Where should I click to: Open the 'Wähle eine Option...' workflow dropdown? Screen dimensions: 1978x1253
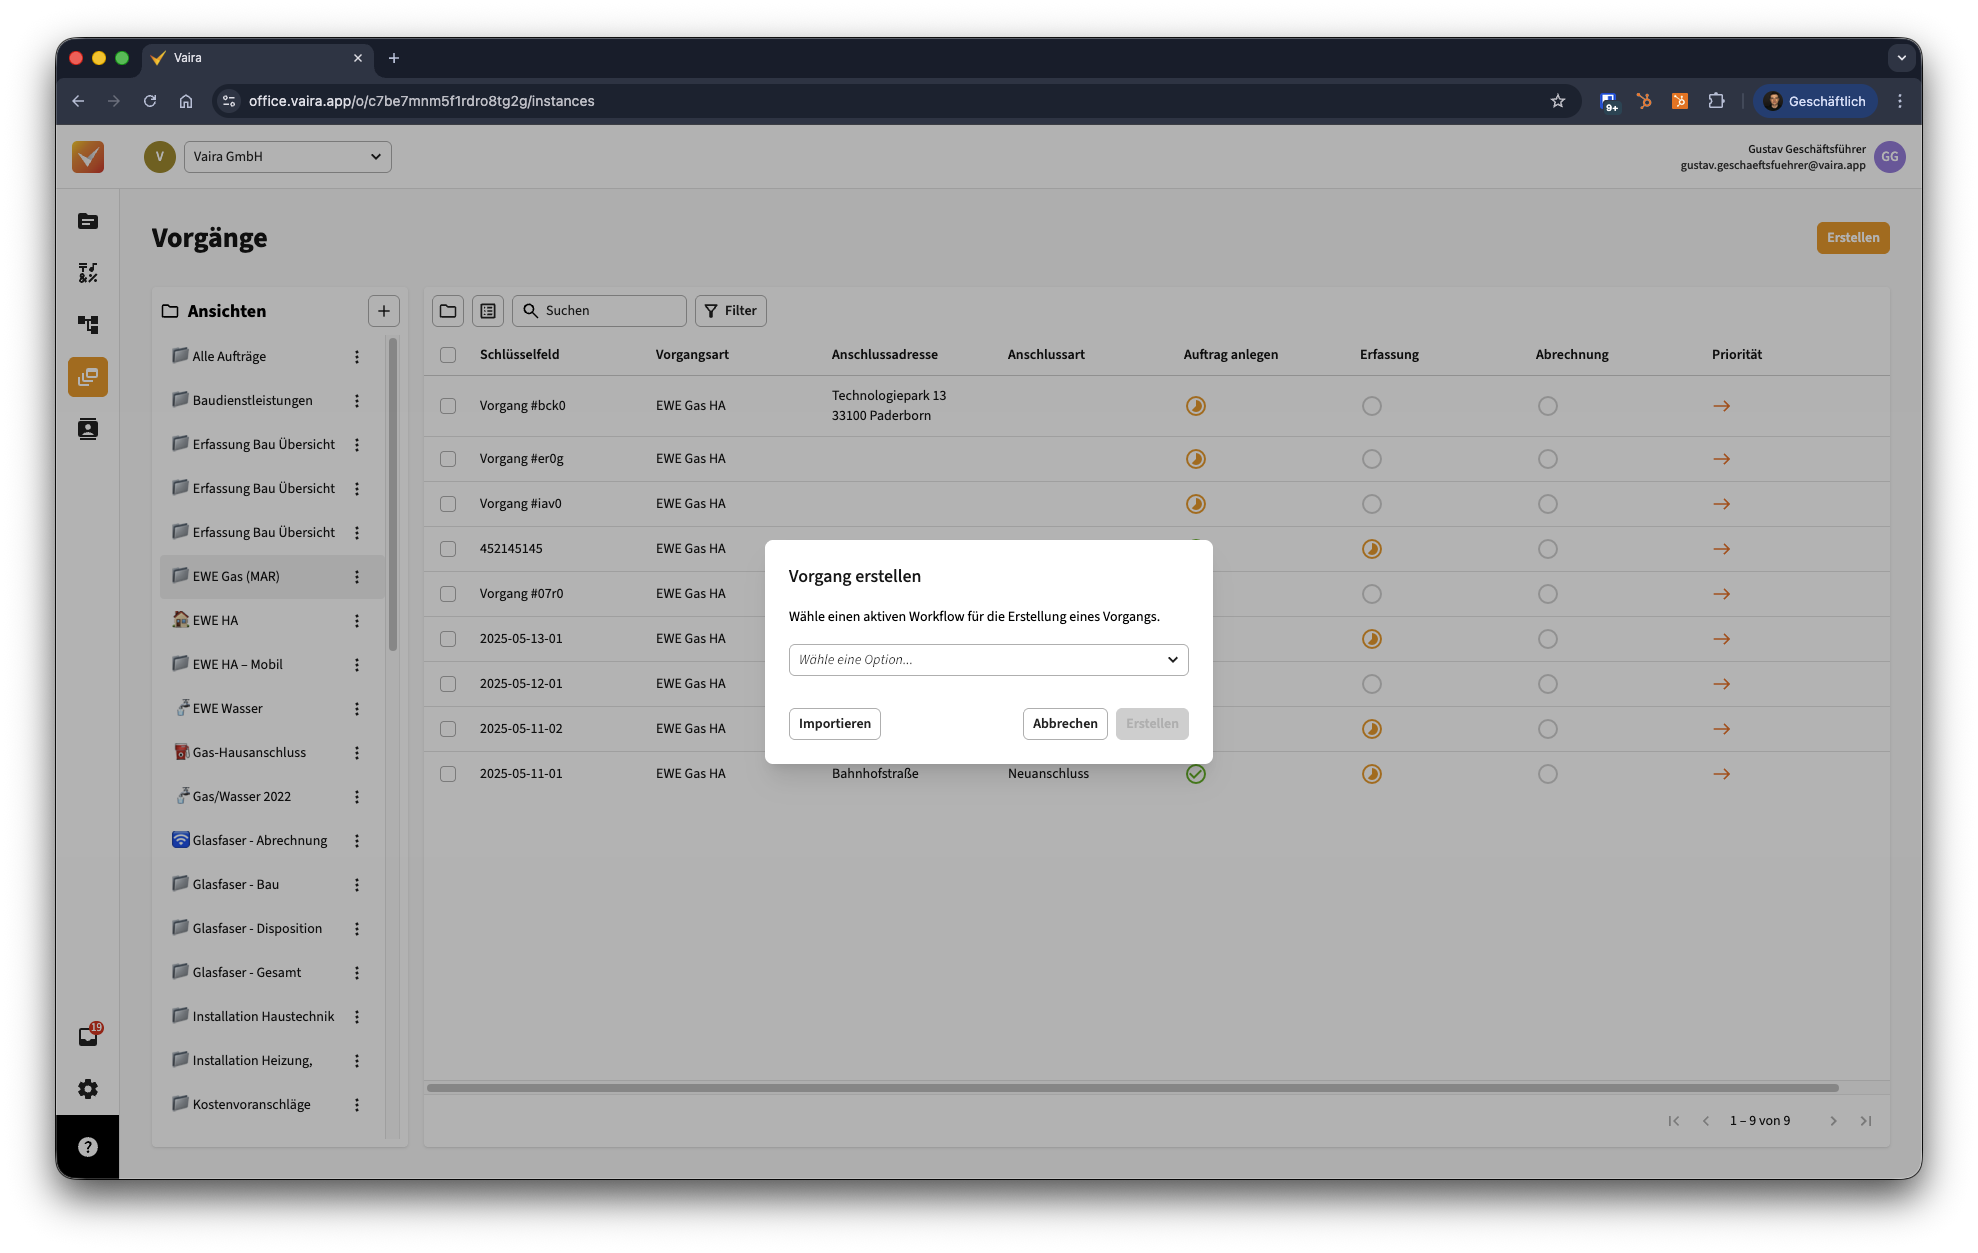[988, 660]
